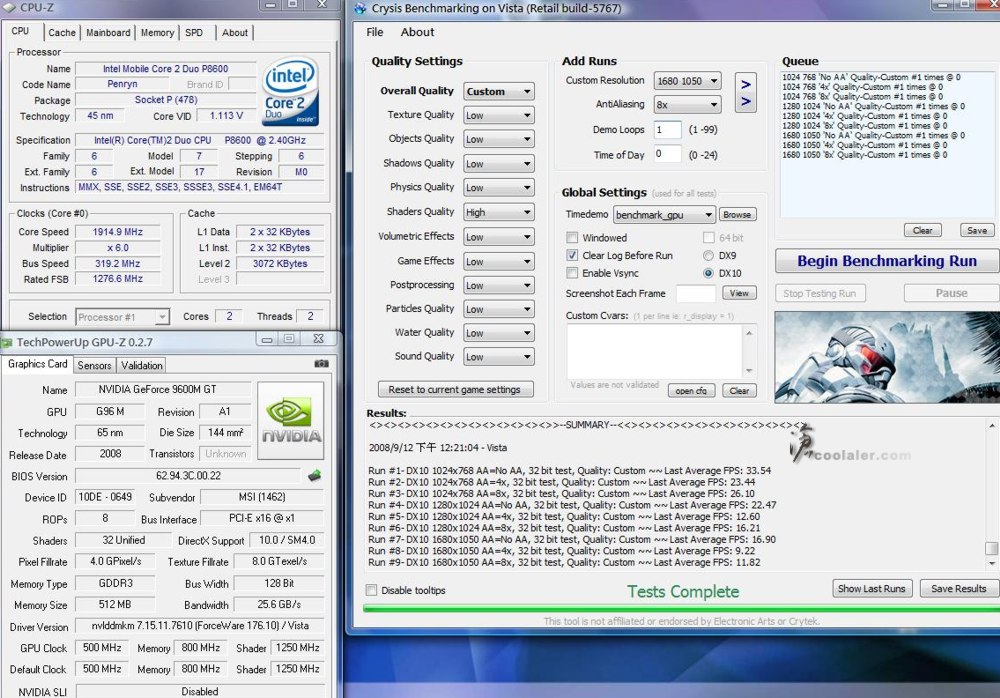This screenshot has width=1000, height=698.
Task: Expand the AntiAliasing dropdown
Action: (688, 105)
